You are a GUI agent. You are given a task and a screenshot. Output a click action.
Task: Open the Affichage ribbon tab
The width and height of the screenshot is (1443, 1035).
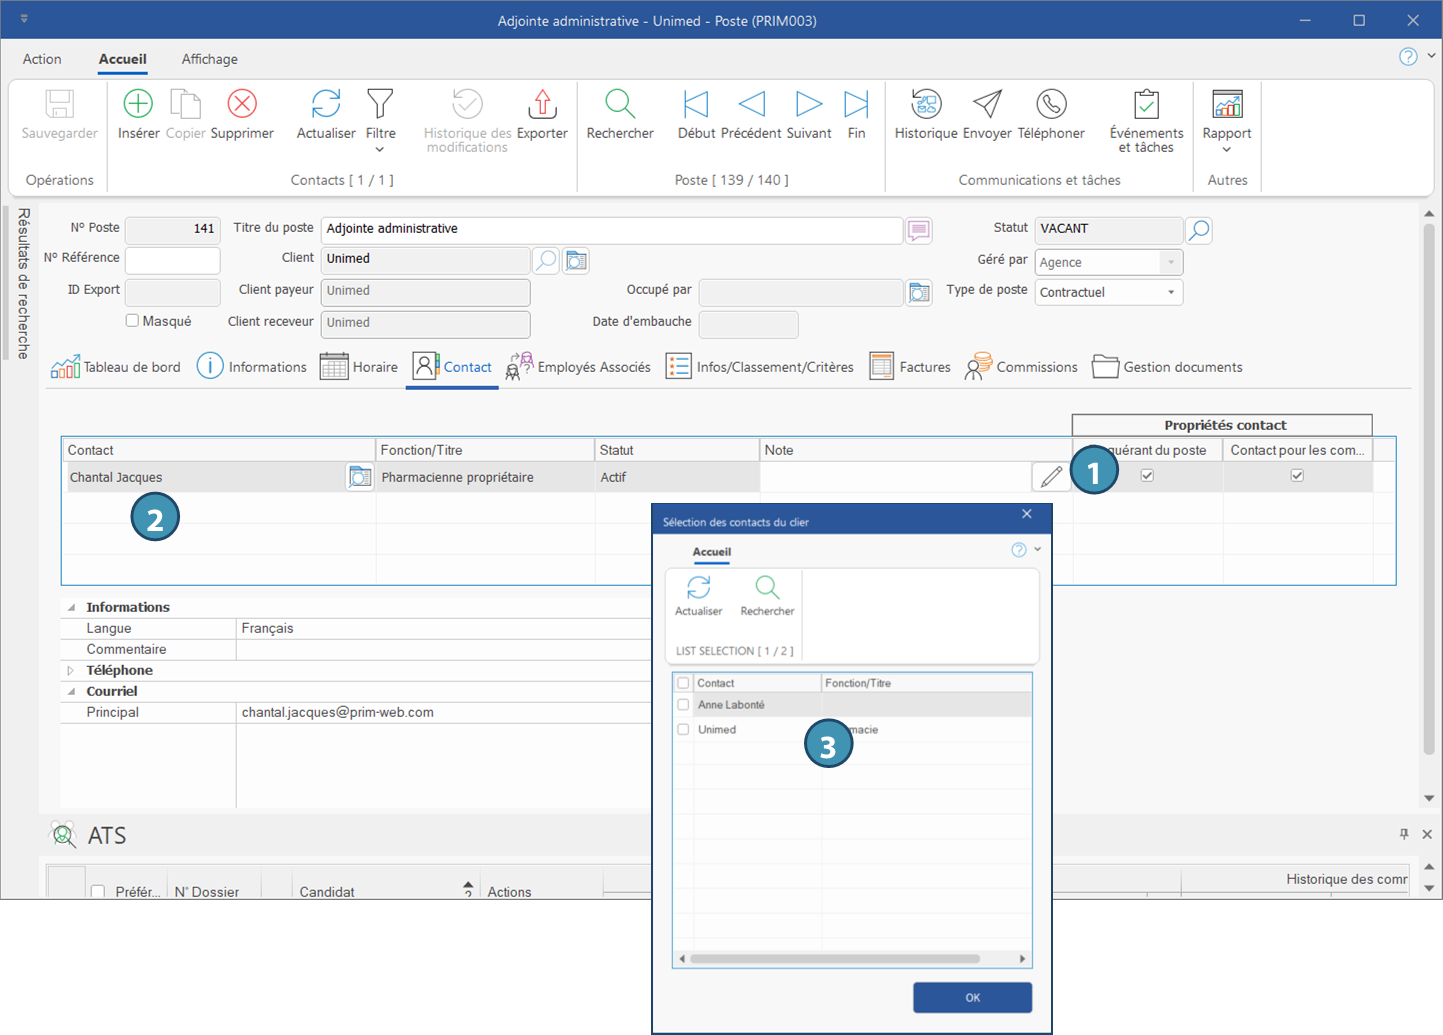pos(209,59)
